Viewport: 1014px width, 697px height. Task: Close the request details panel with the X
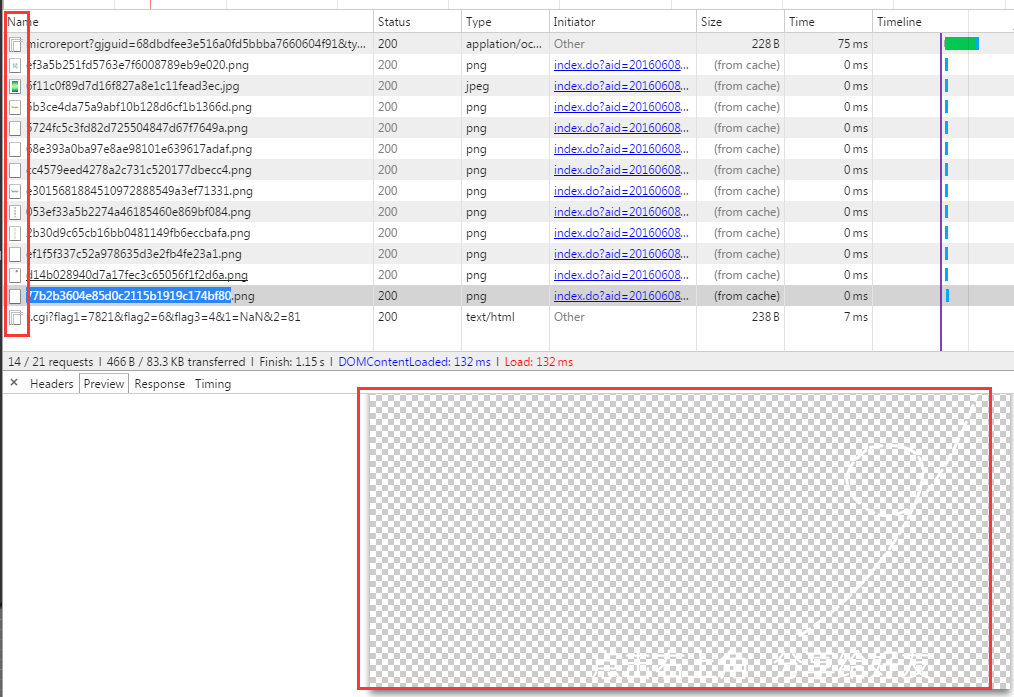click(x=14, y=383)
